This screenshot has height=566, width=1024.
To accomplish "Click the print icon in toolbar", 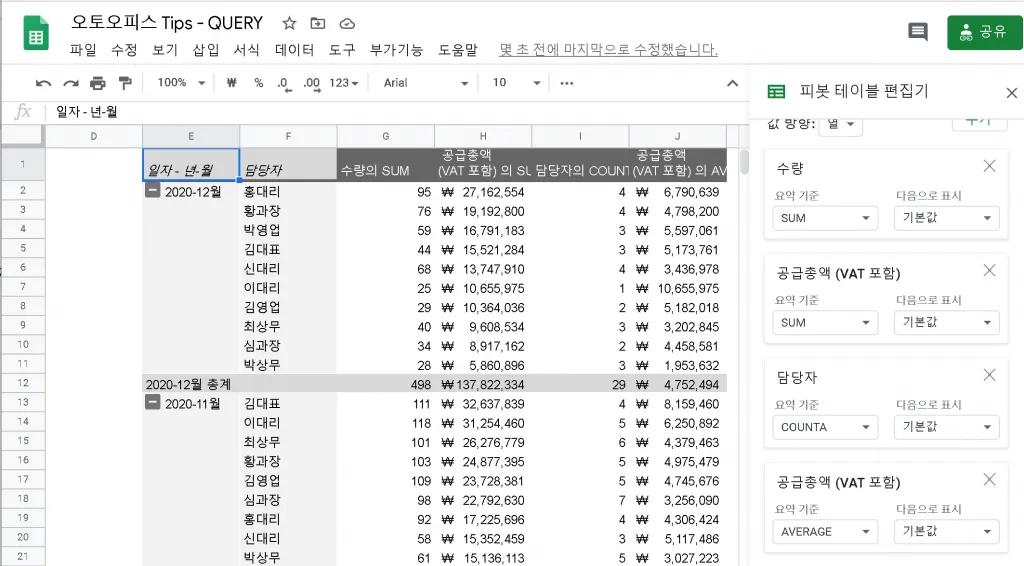I will tap(97, 83).
